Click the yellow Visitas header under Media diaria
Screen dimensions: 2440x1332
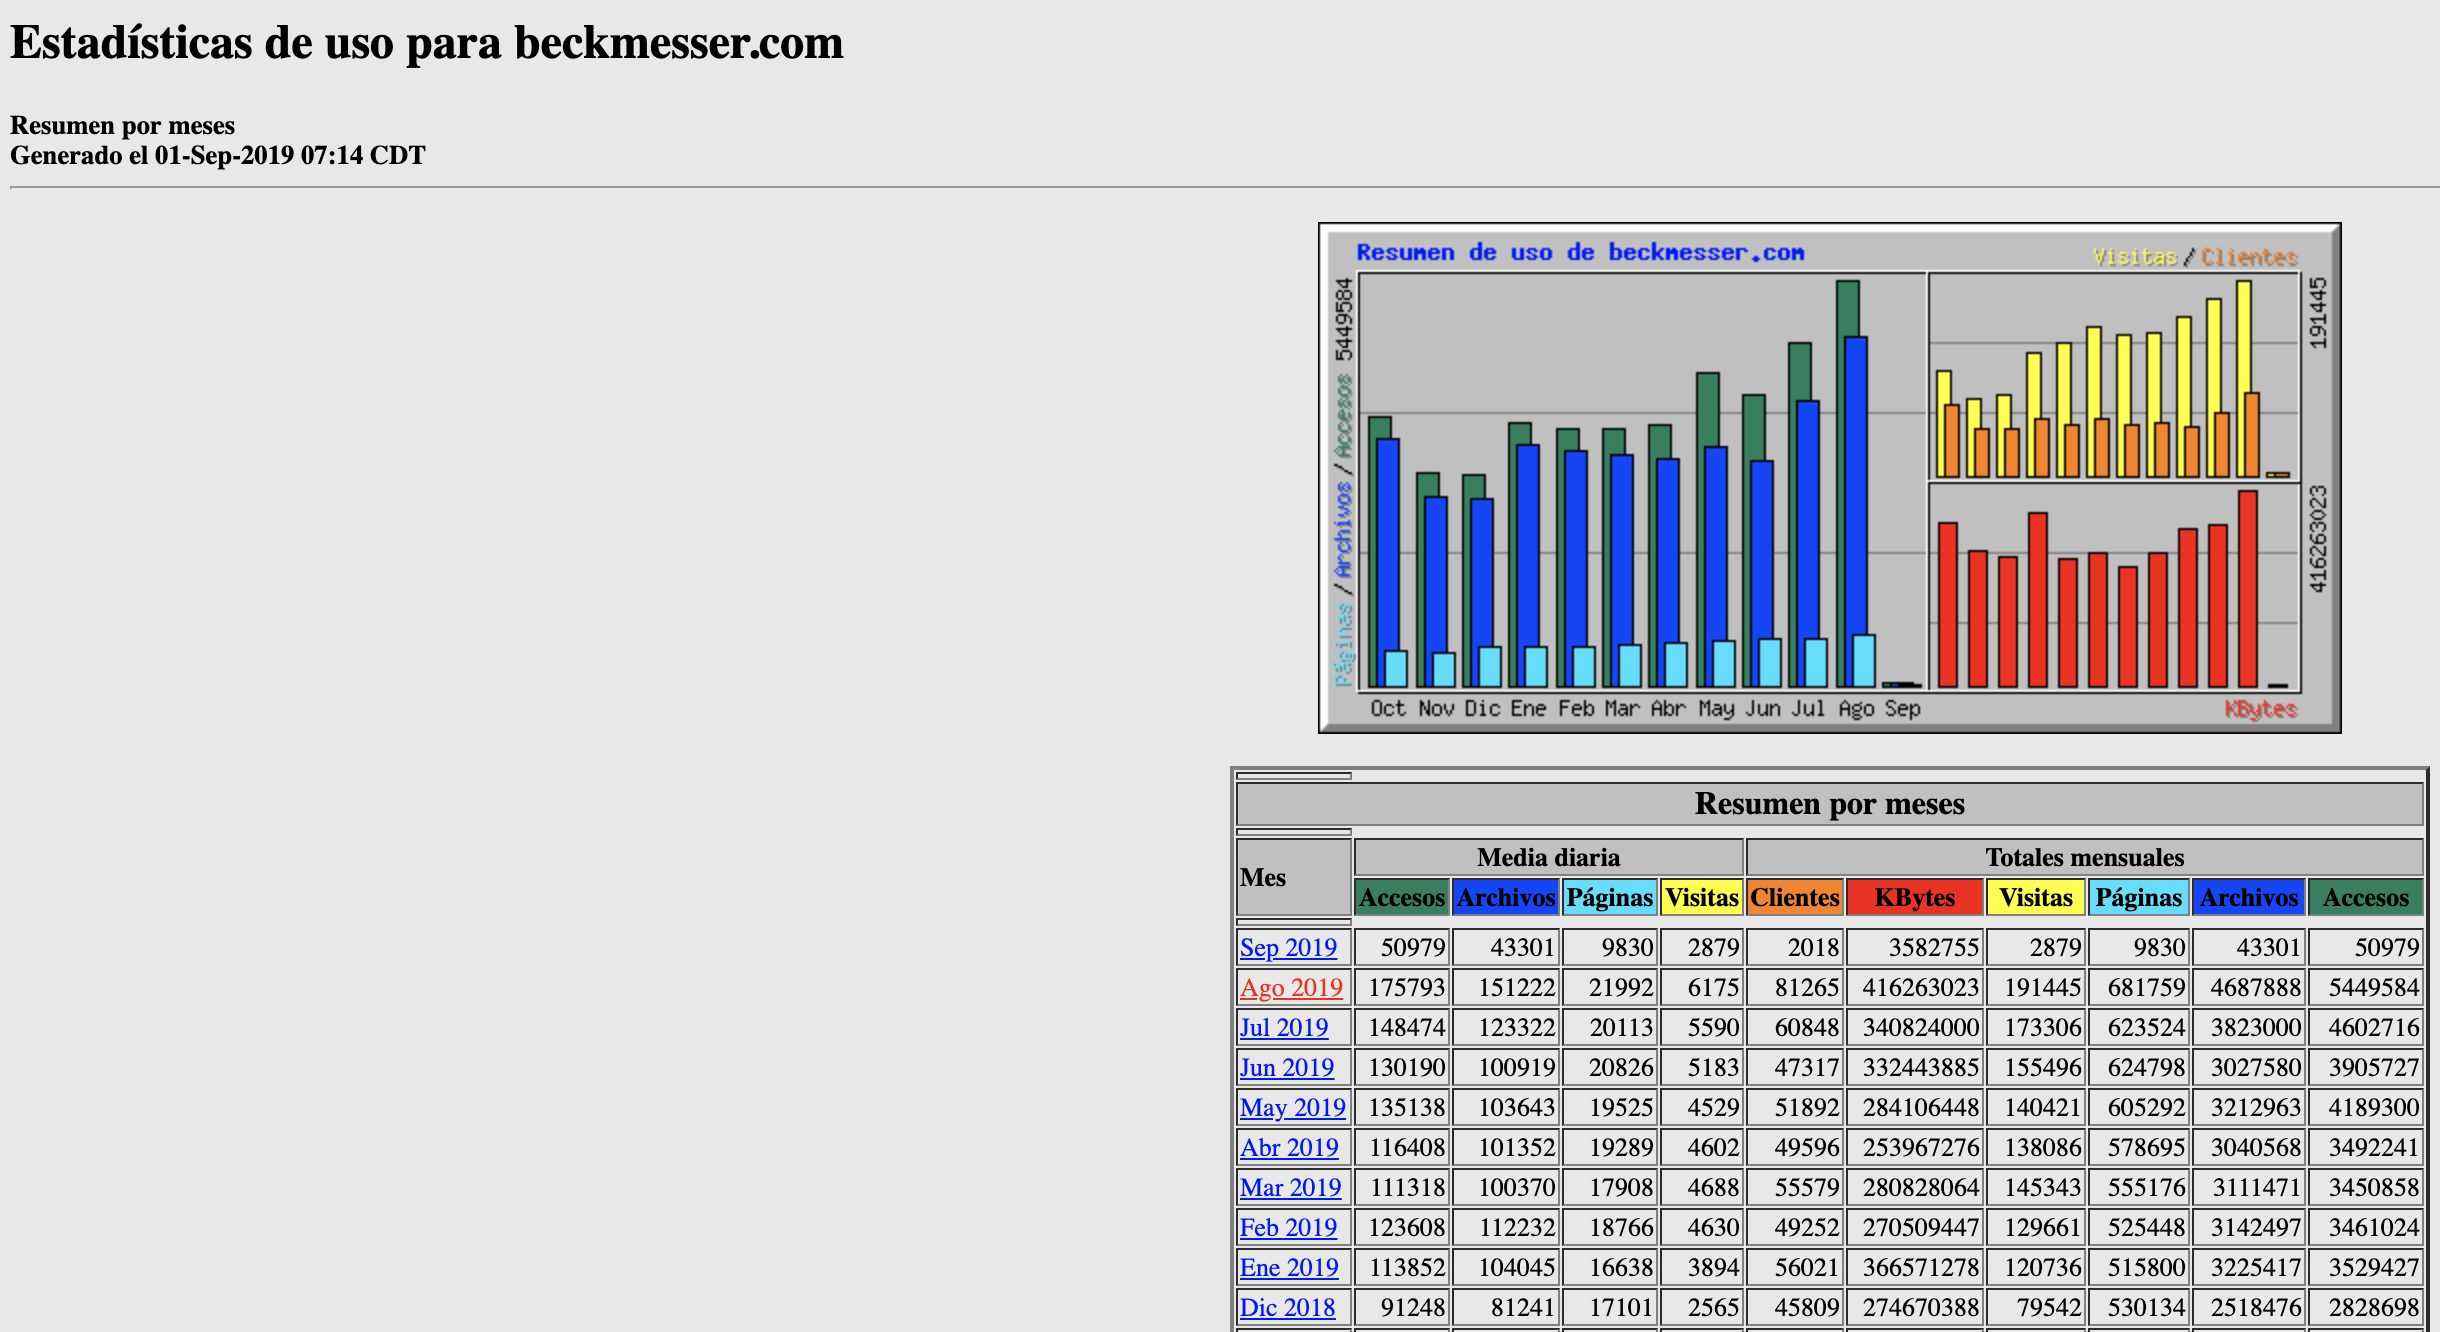click(x=1702, y=897)
